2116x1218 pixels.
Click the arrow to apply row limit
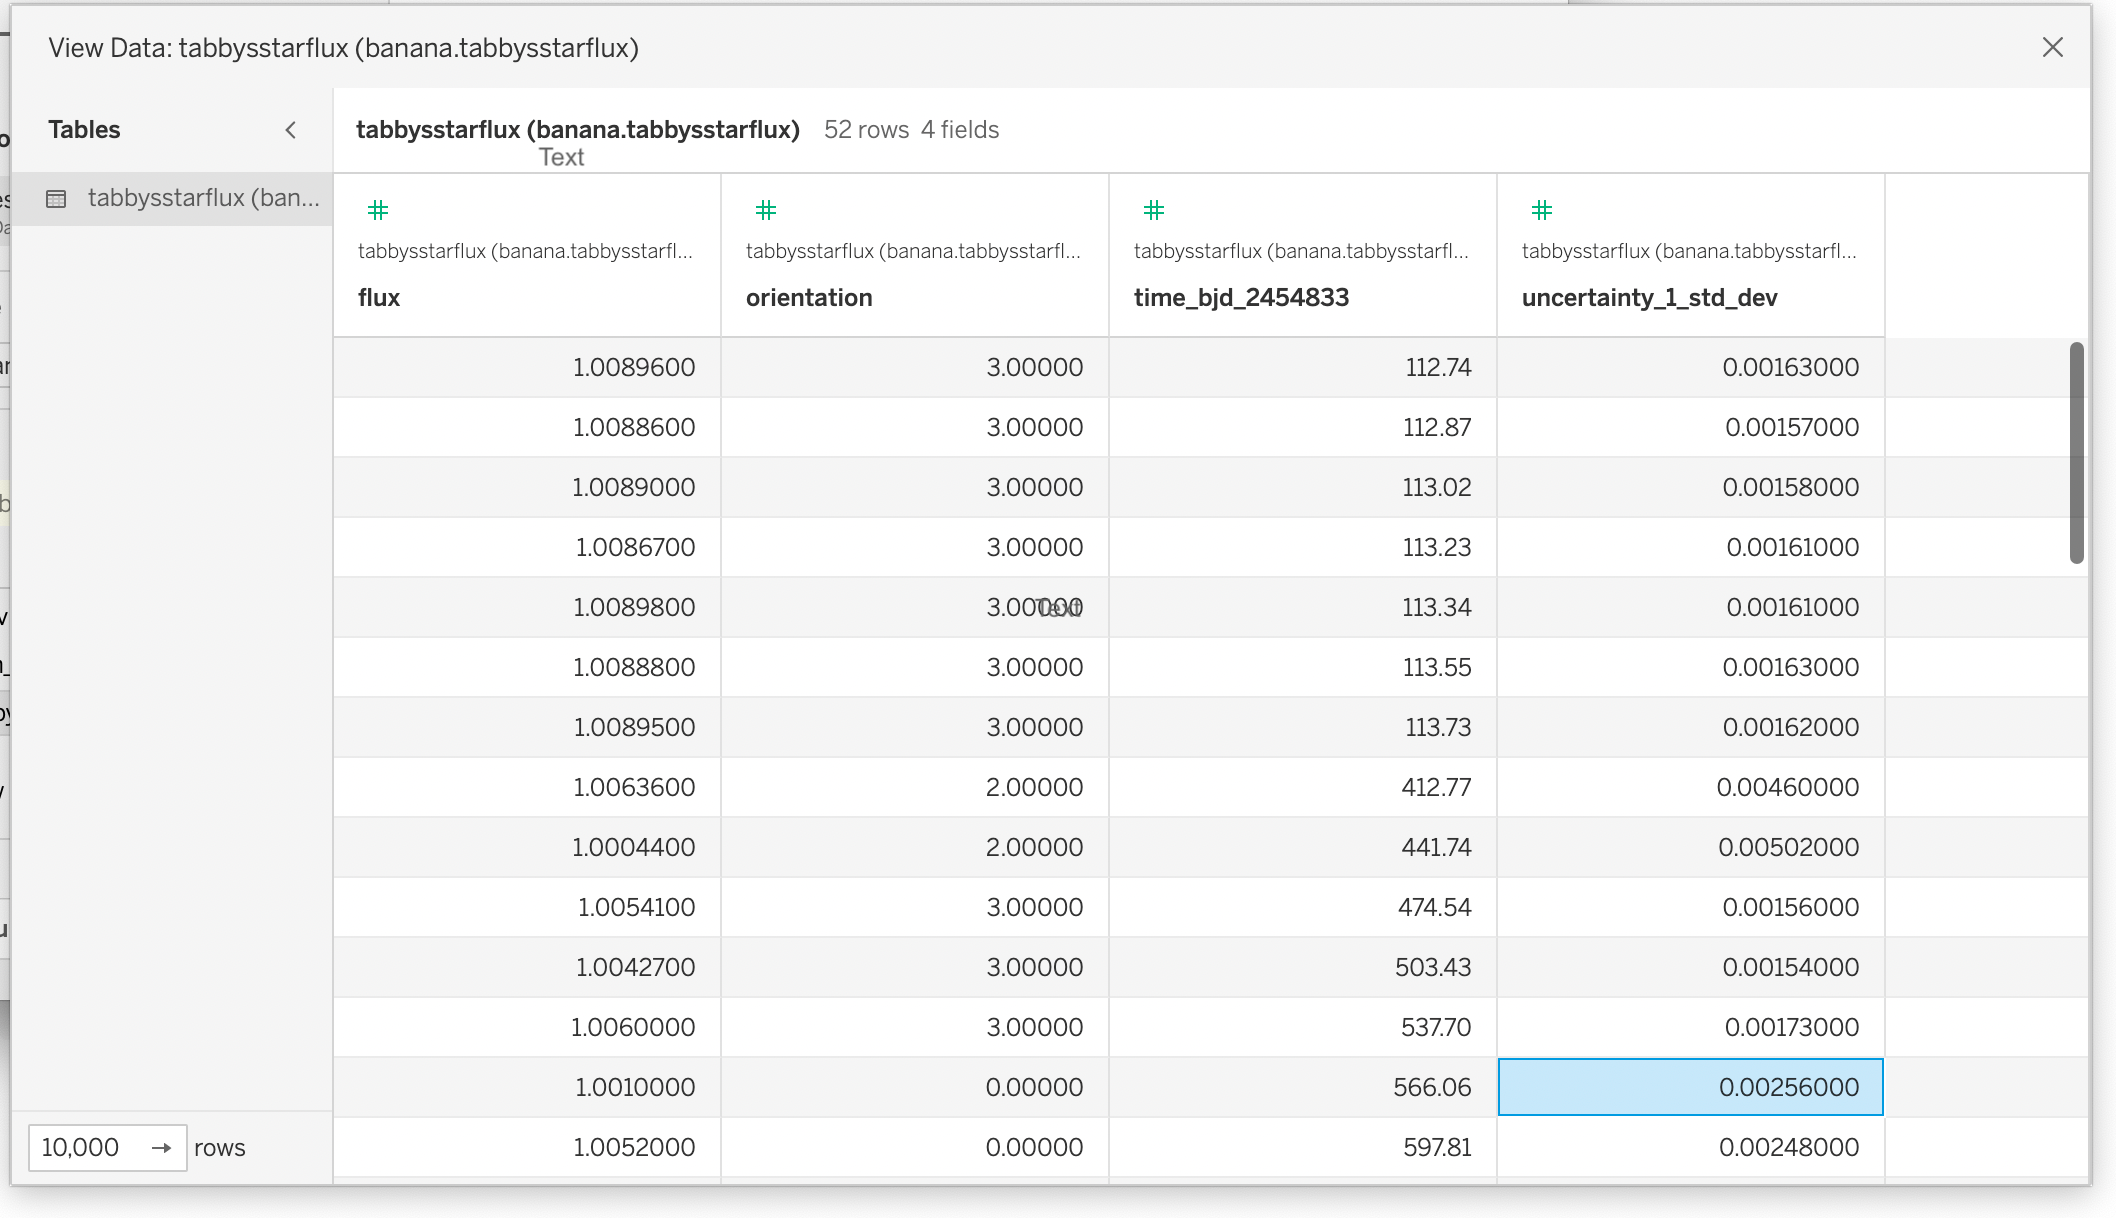point(162,1148)
